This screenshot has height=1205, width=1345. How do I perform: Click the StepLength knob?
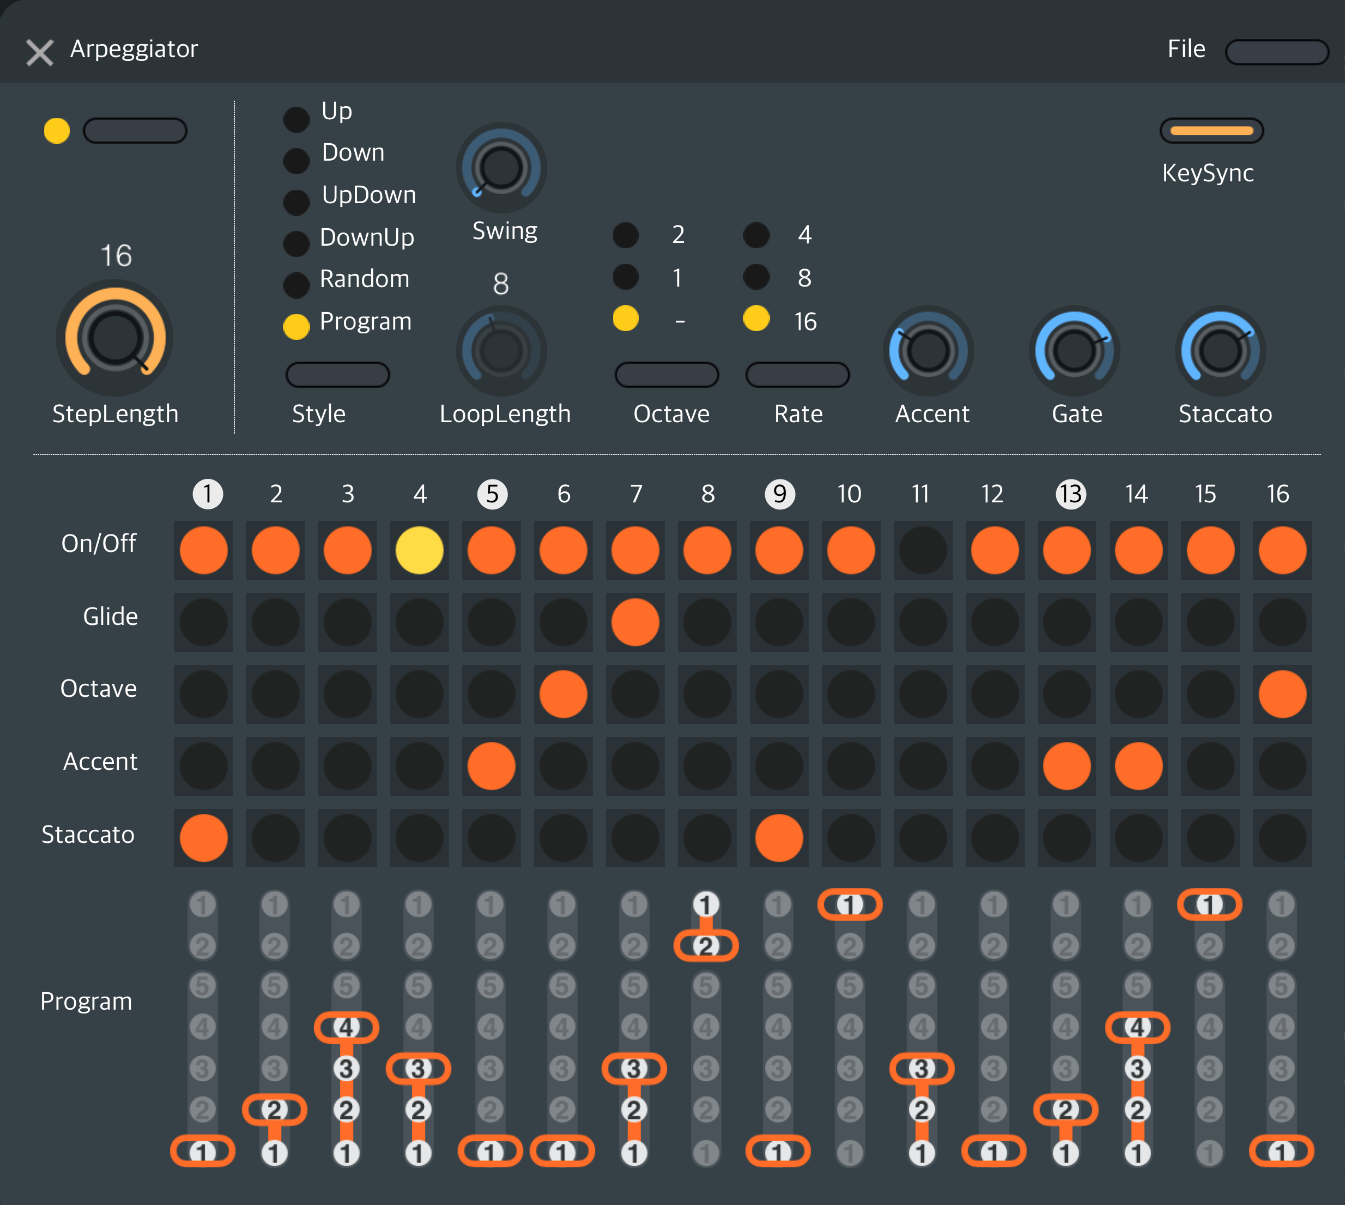pos(115,338)
